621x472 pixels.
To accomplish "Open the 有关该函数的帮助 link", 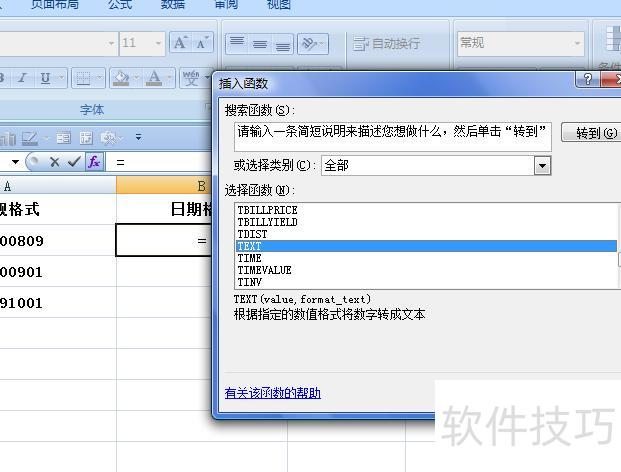I will [272, 393].
